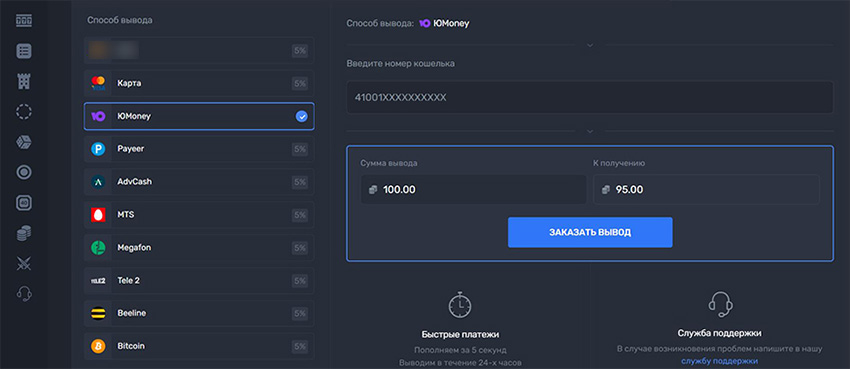The width and height of the screenshot is (850, 369).
Task: Click the К получению amount field
Action: click(x=706, y=190)
